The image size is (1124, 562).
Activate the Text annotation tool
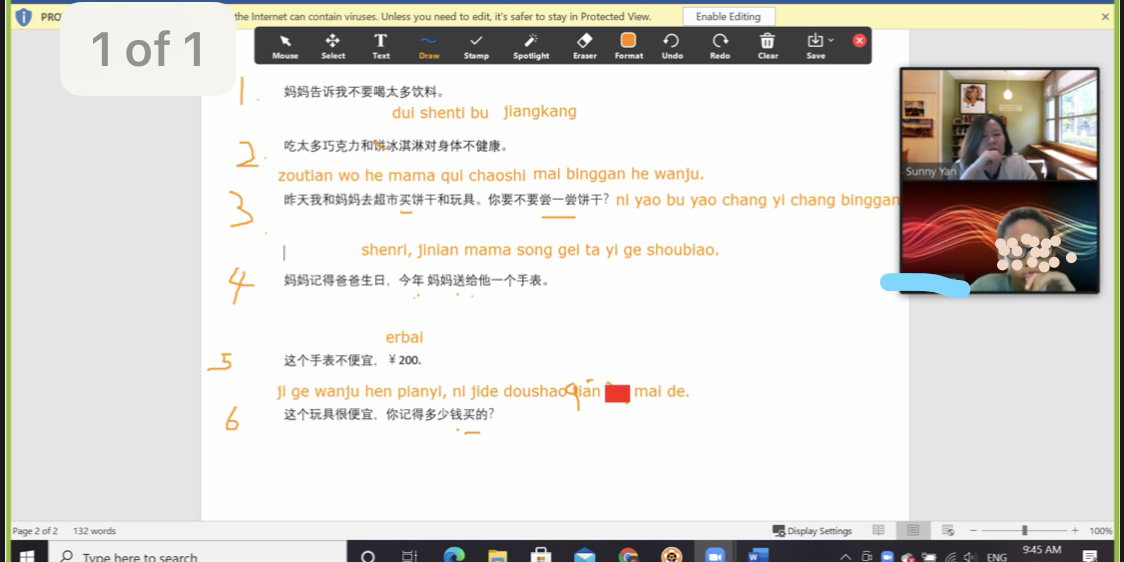(x=381, y=45)
